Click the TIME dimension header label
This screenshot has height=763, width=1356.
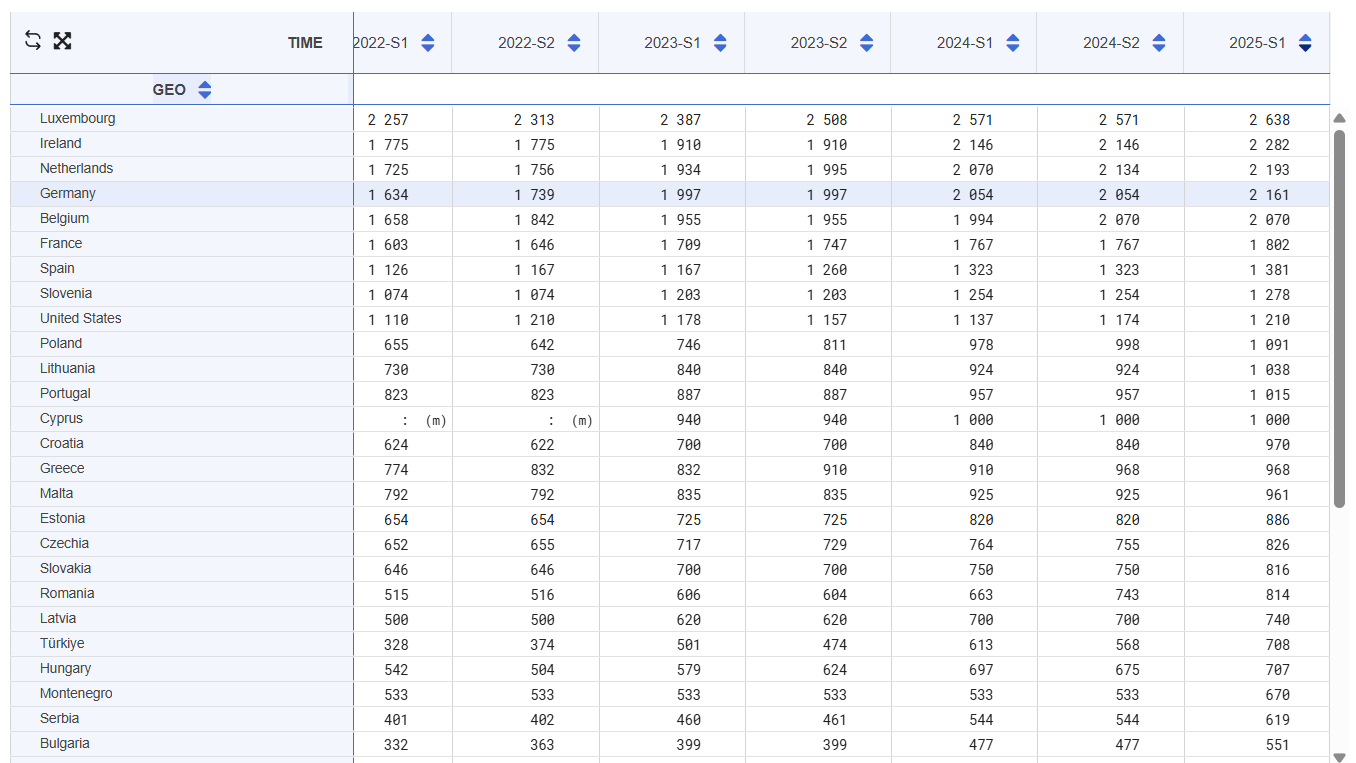[x=305, y=43]
